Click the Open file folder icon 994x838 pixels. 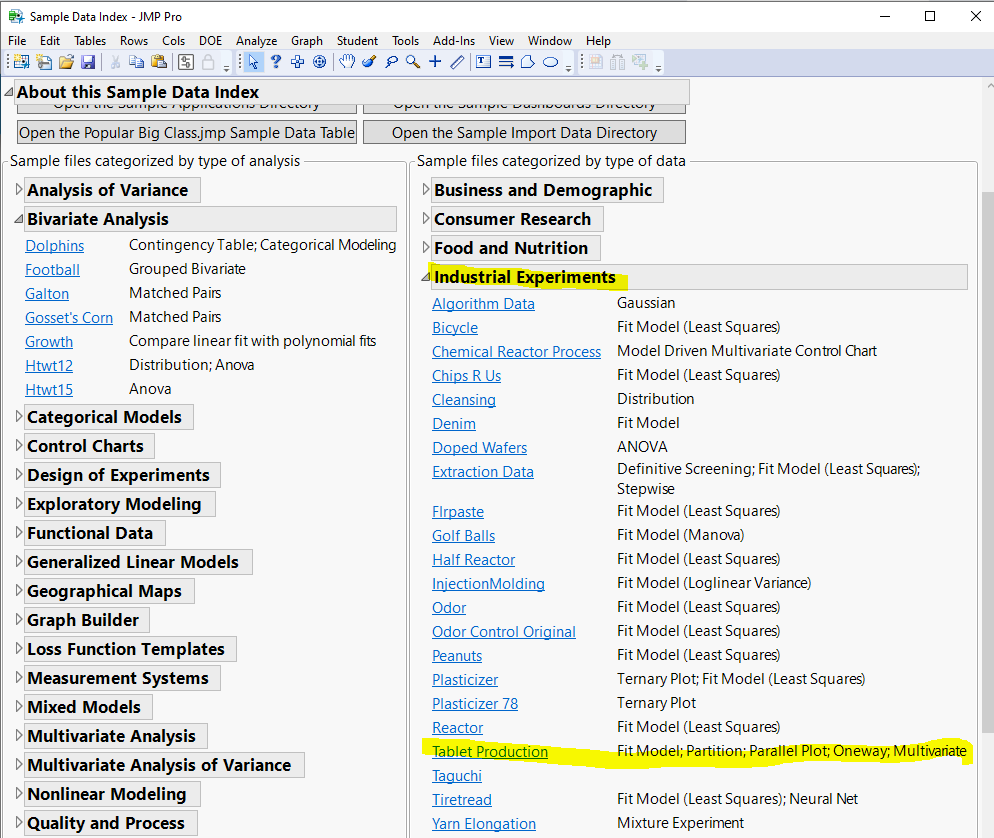pyautogui.click(x=67, y=62)
